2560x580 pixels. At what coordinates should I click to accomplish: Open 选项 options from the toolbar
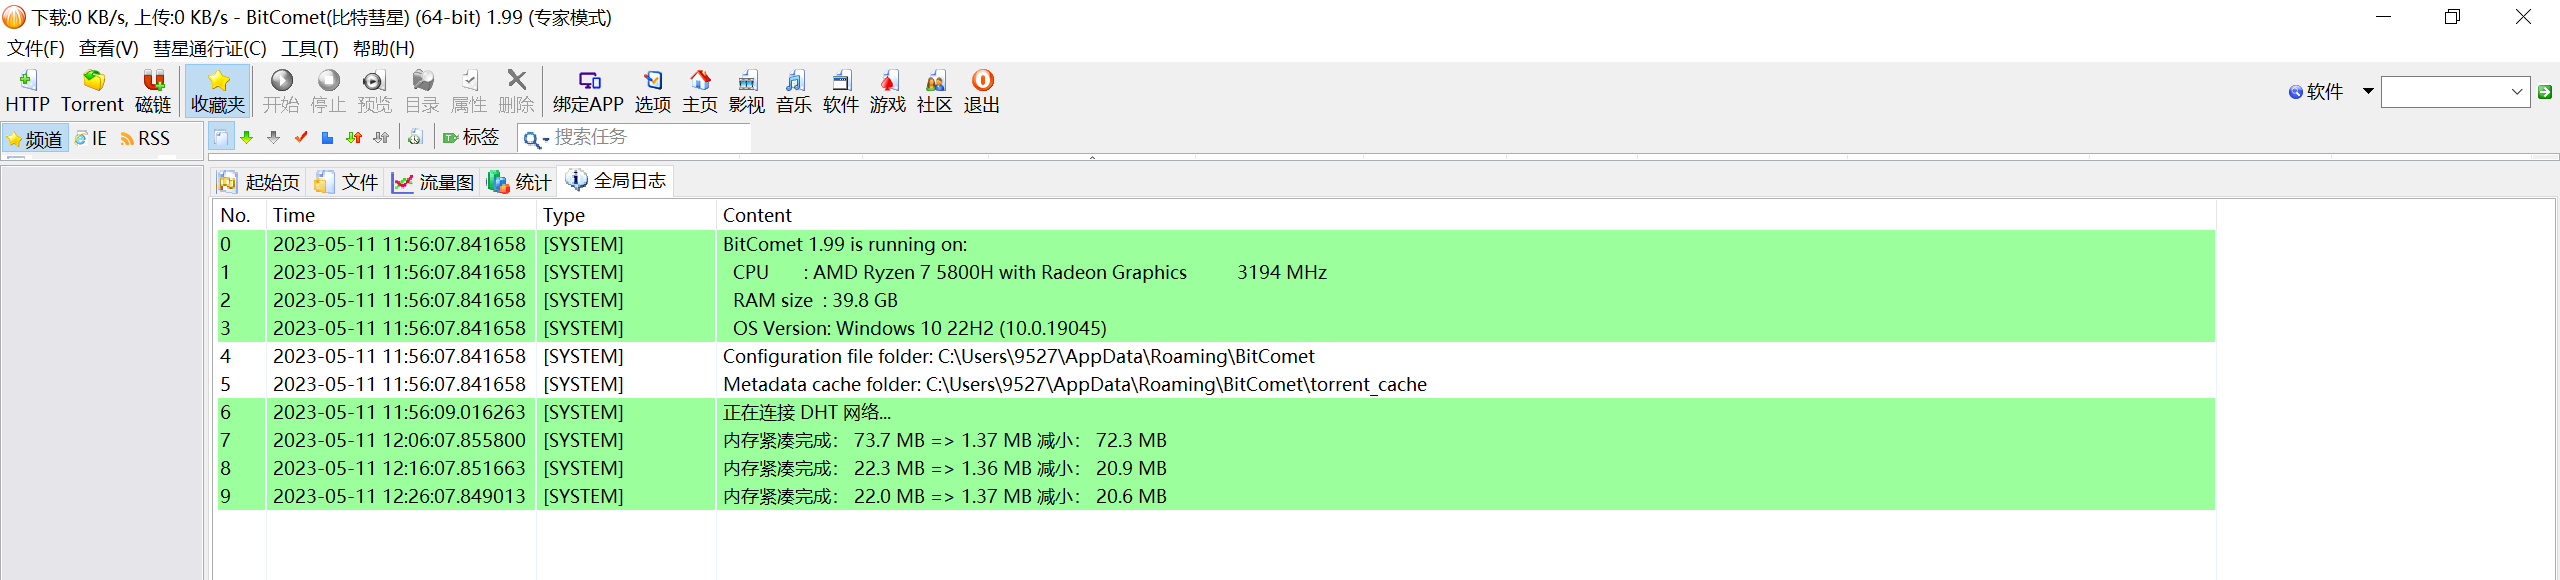[652, 91]
